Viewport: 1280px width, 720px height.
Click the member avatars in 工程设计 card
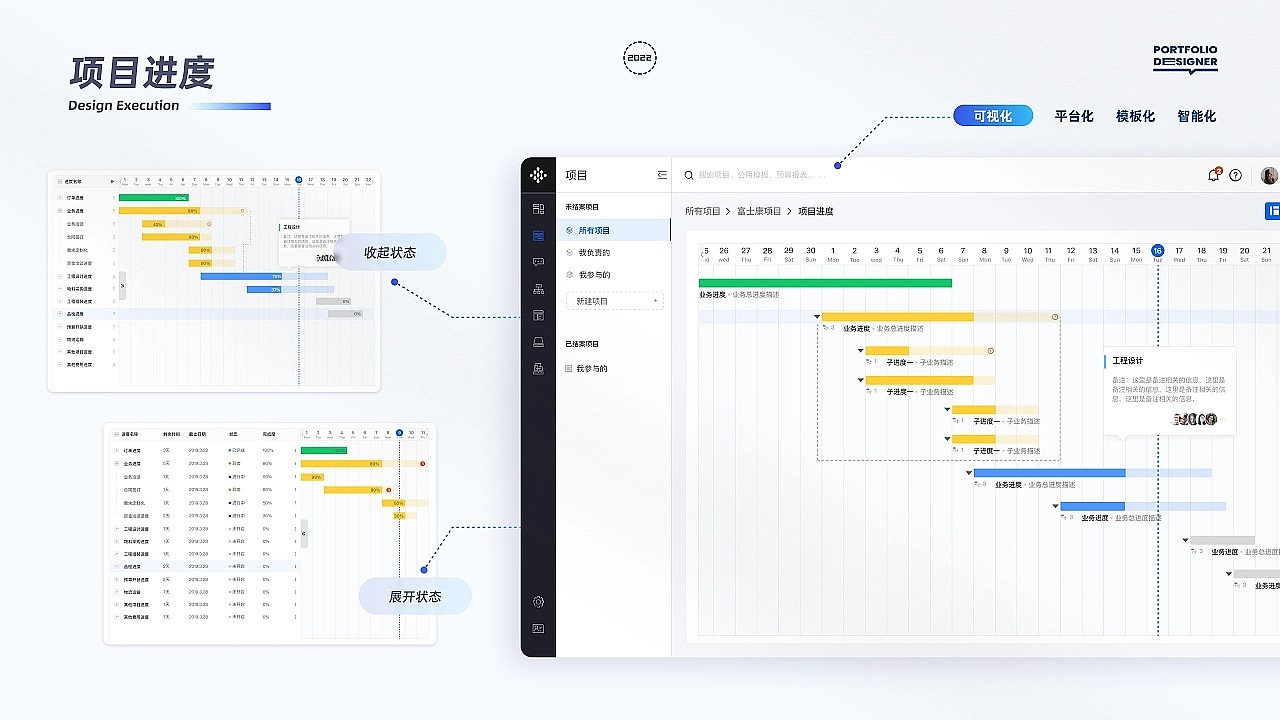coord(1195,419)
